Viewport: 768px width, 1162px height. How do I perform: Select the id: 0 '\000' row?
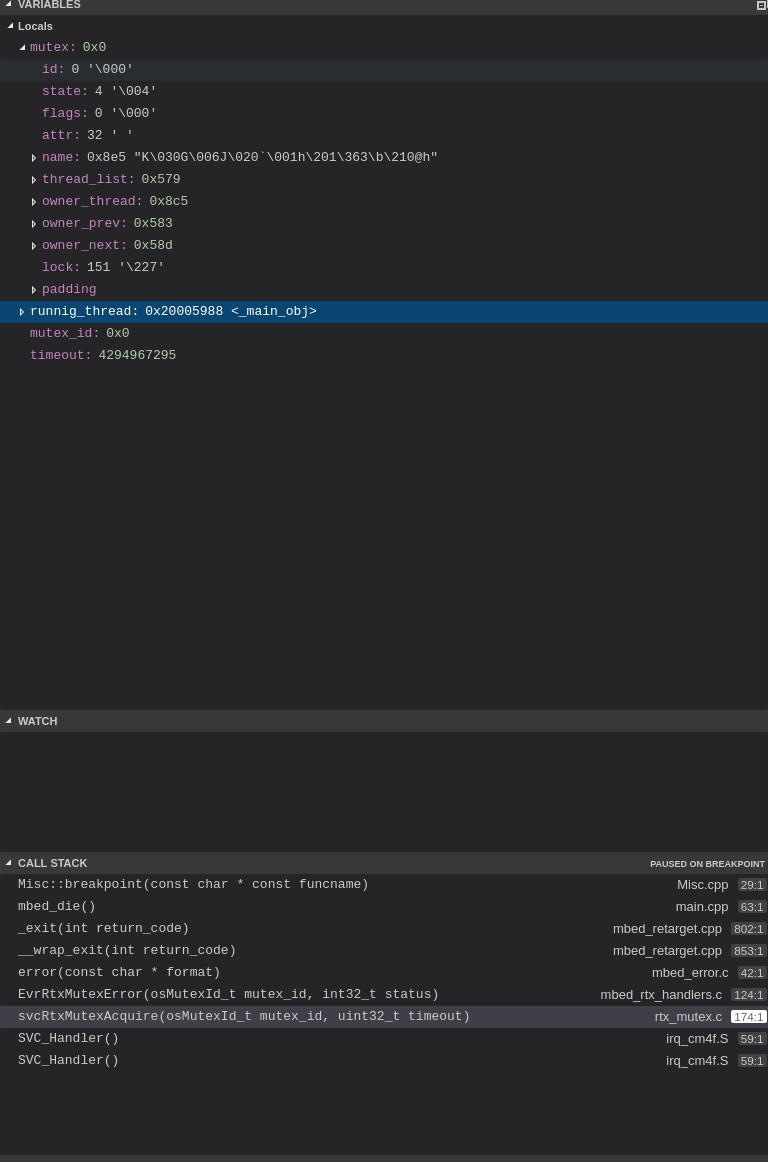(x=384, y=70)
